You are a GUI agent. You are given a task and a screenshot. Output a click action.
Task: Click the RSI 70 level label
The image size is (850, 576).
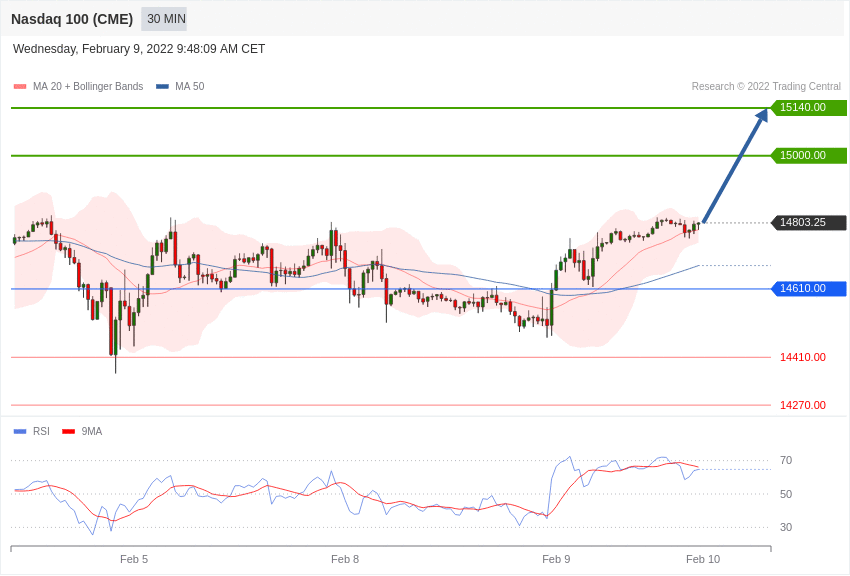pyautogui.click(x=786, y=461)
